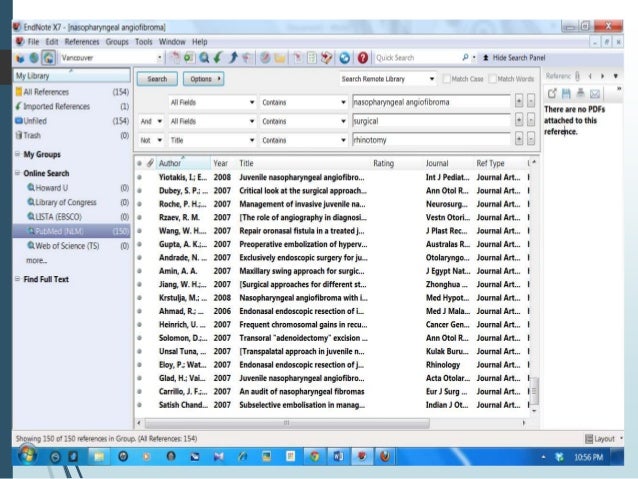Toggle read status dot for Amin row
This screenshot has height=479, width=638.
coord(140,271)
